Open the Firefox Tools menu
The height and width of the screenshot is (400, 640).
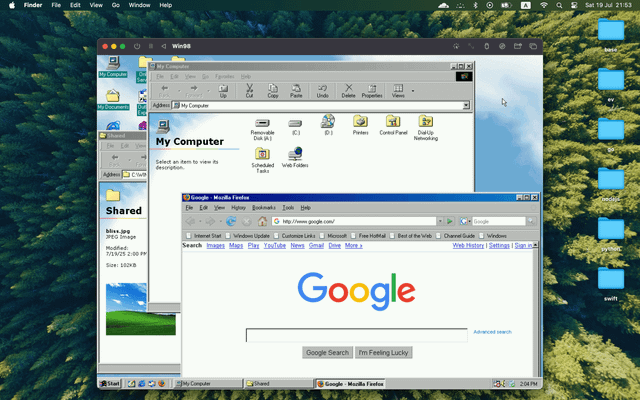(288, 208)
